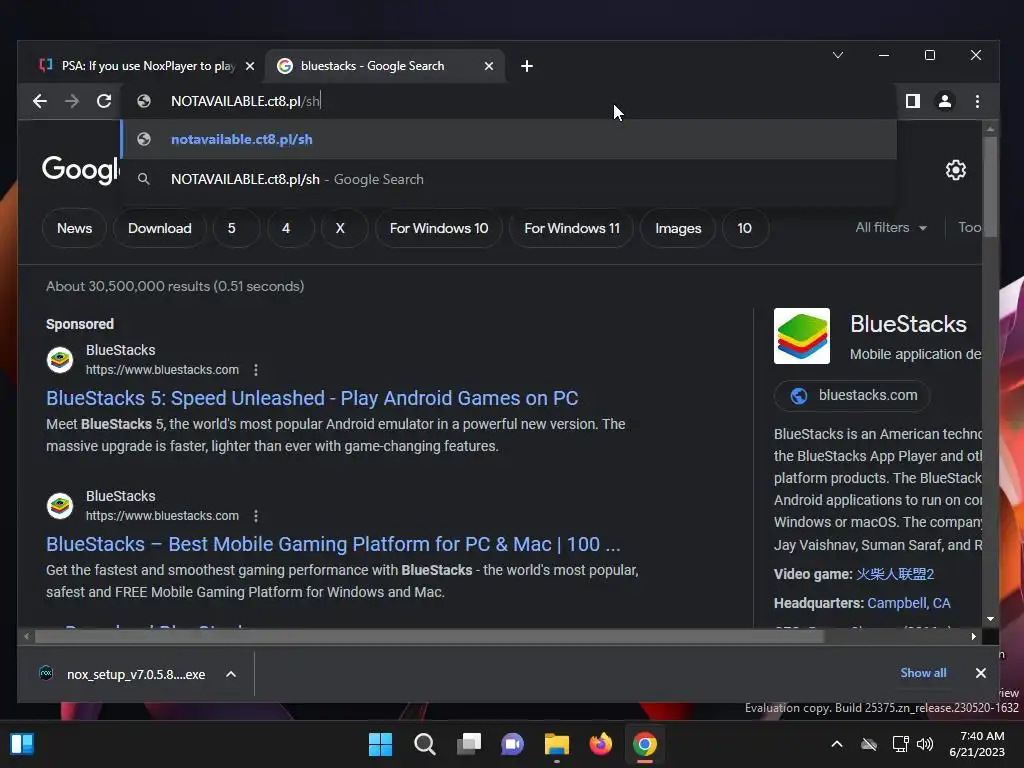Open Chat app in taskbar
The image size is (1024, 768).
pyautogui.click(x=513, y=744)
